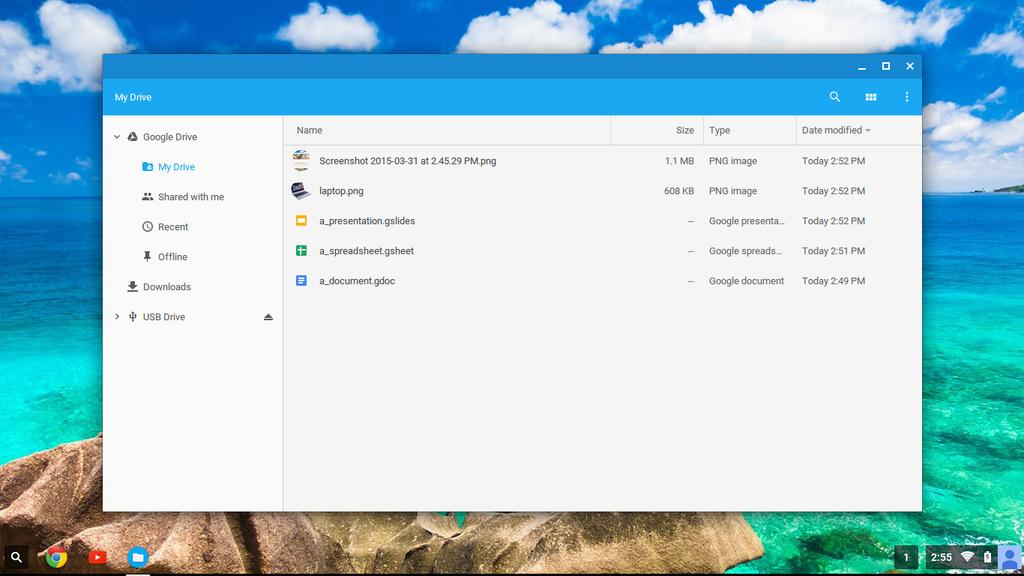Click the user avatar in tray
Image resolution: width=1024 pixels, height=576 pixels.
[1009, 557]
